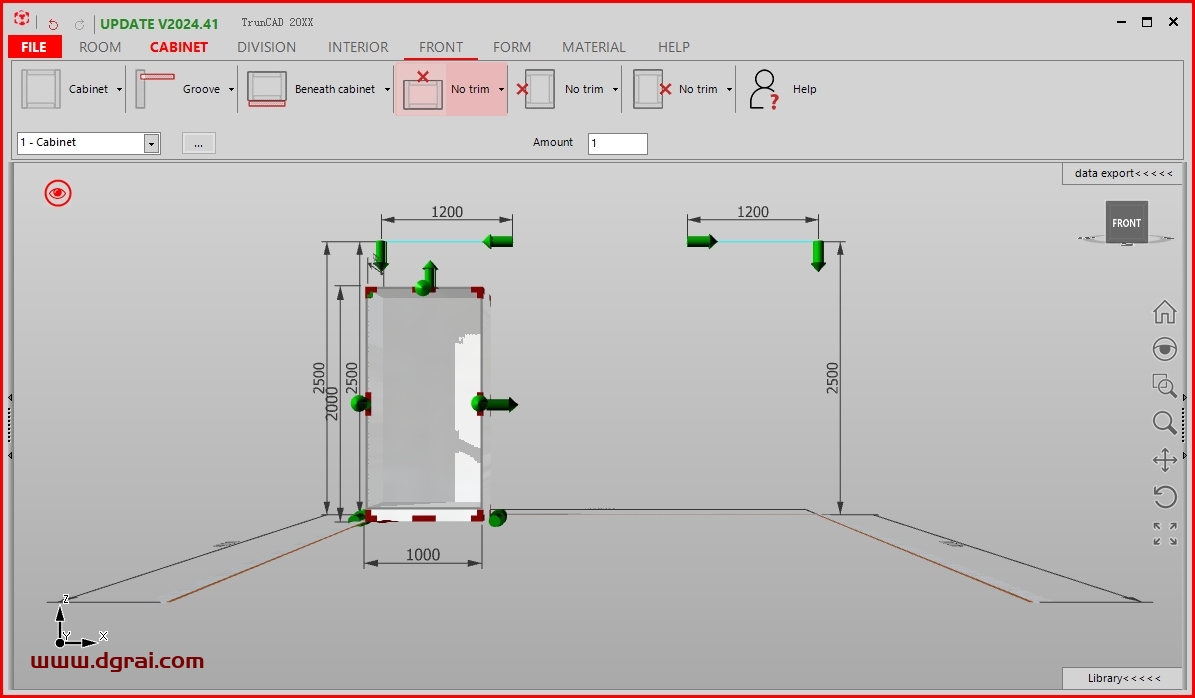The width and height of the screenshot is (1195, 698).
Task: Click the redo arrow icon
Action: 79,24
